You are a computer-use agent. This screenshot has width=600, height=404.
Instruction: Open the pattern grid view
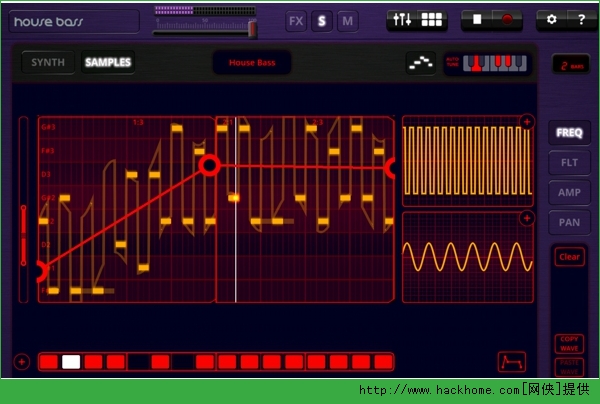(x=431, y=19)
